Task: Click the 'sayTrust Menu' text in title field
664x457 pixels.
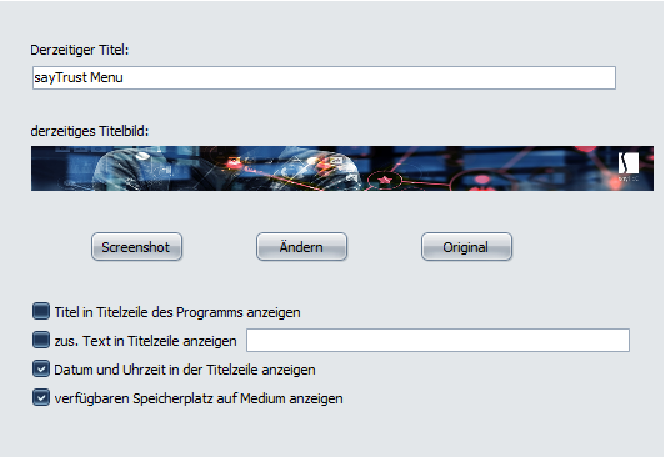Action: (78, 78)
